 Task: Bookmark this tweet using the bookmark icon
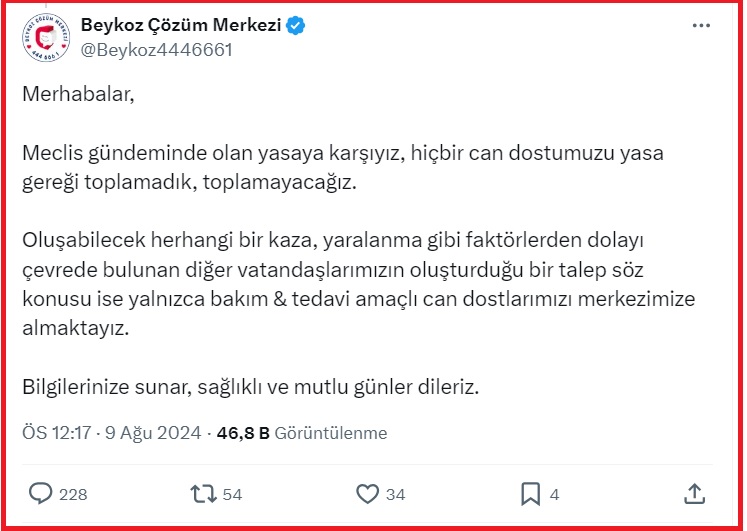530,494
